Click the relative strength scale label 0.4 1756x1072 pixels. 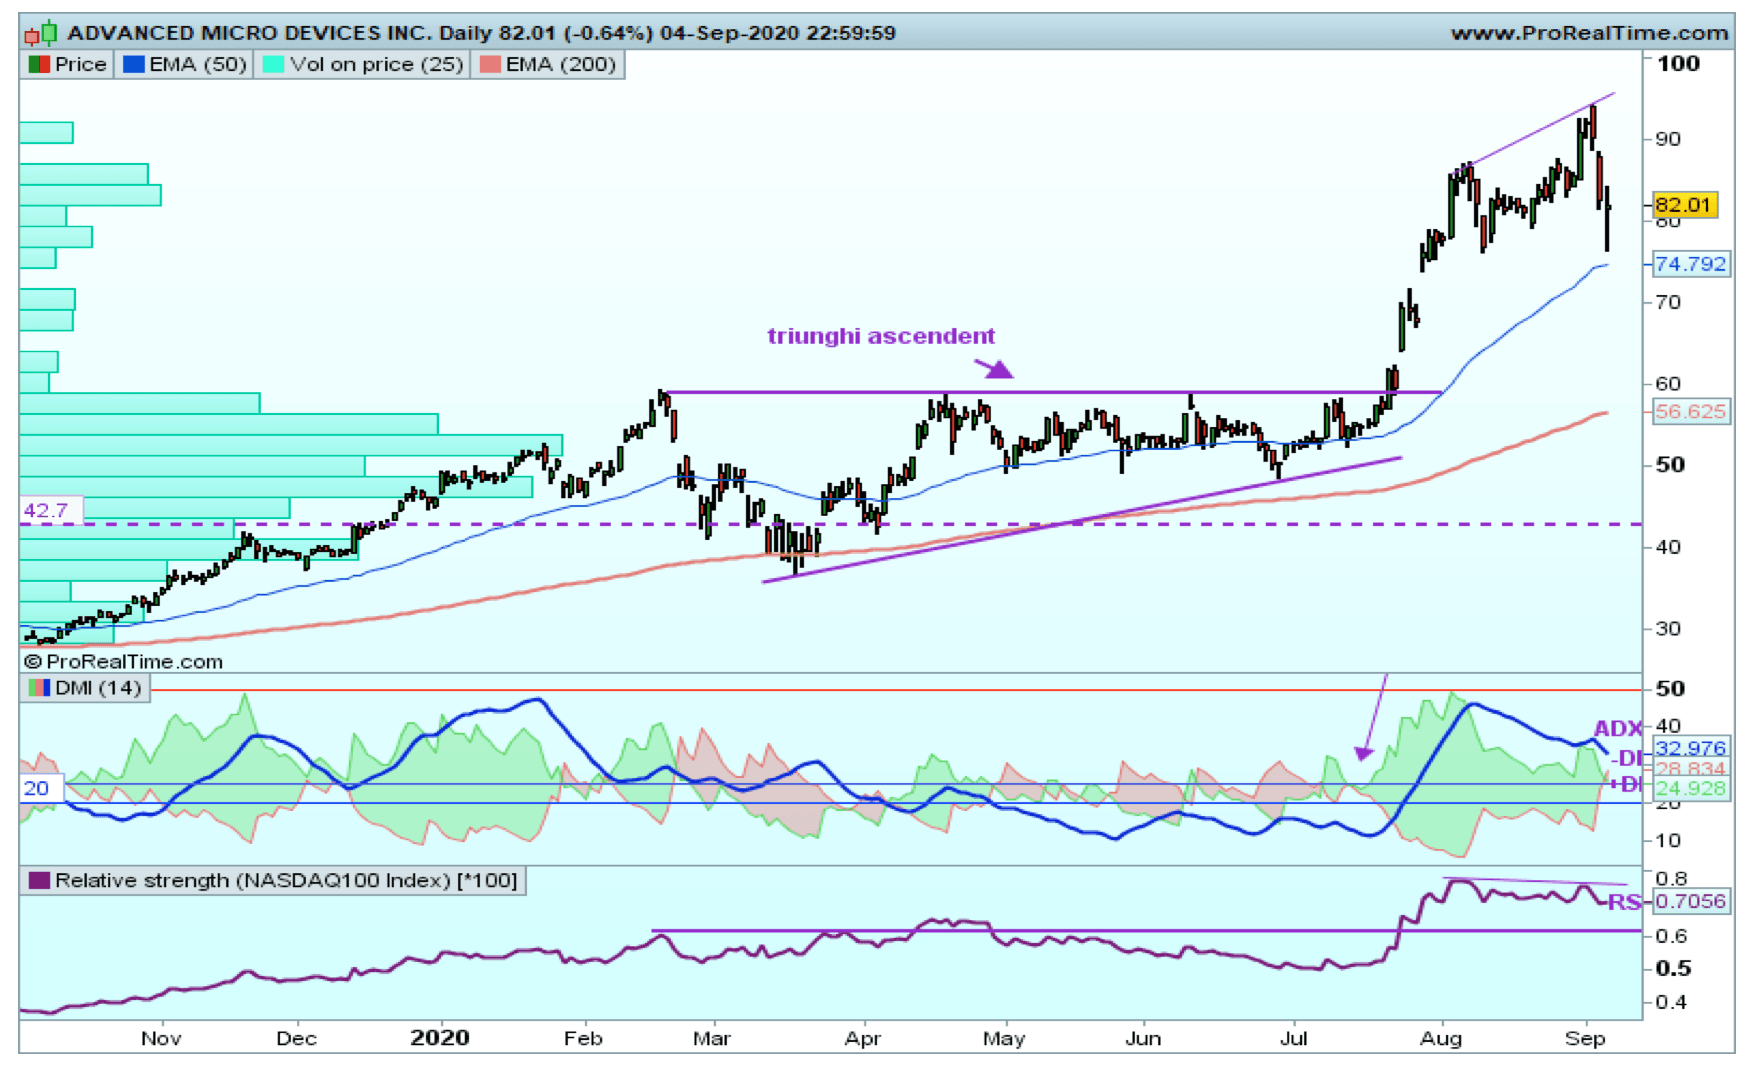click(x=1671, y=1001)
